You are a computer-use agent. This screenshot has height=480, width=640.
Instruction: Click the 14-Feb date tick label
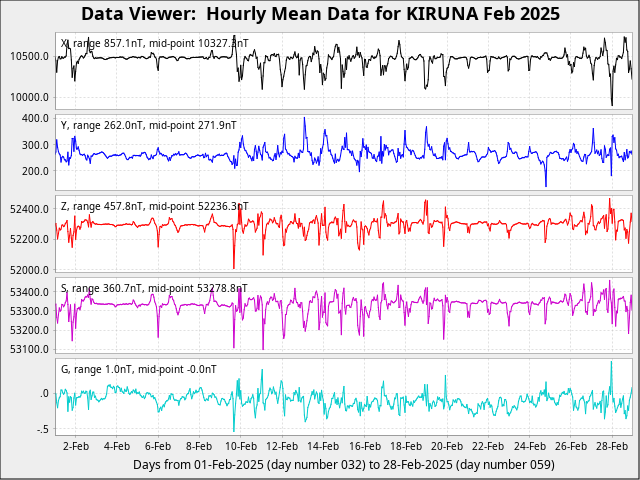point(323,446)
